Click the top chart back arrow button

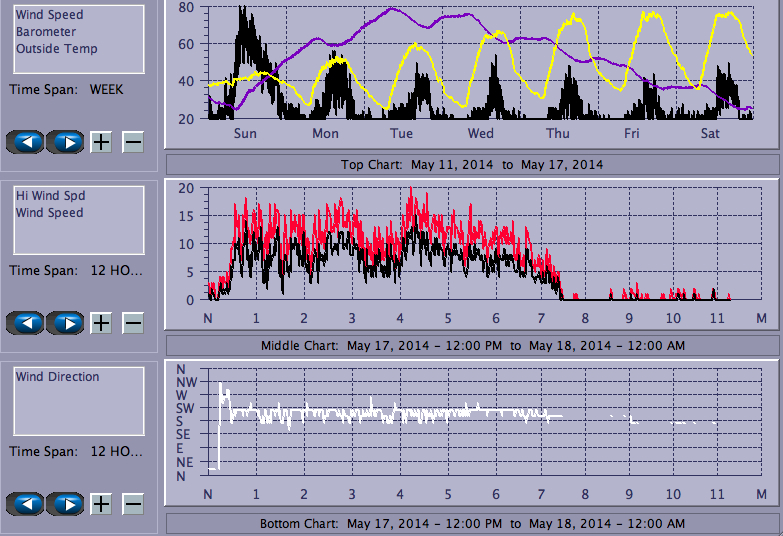point(27,142)
